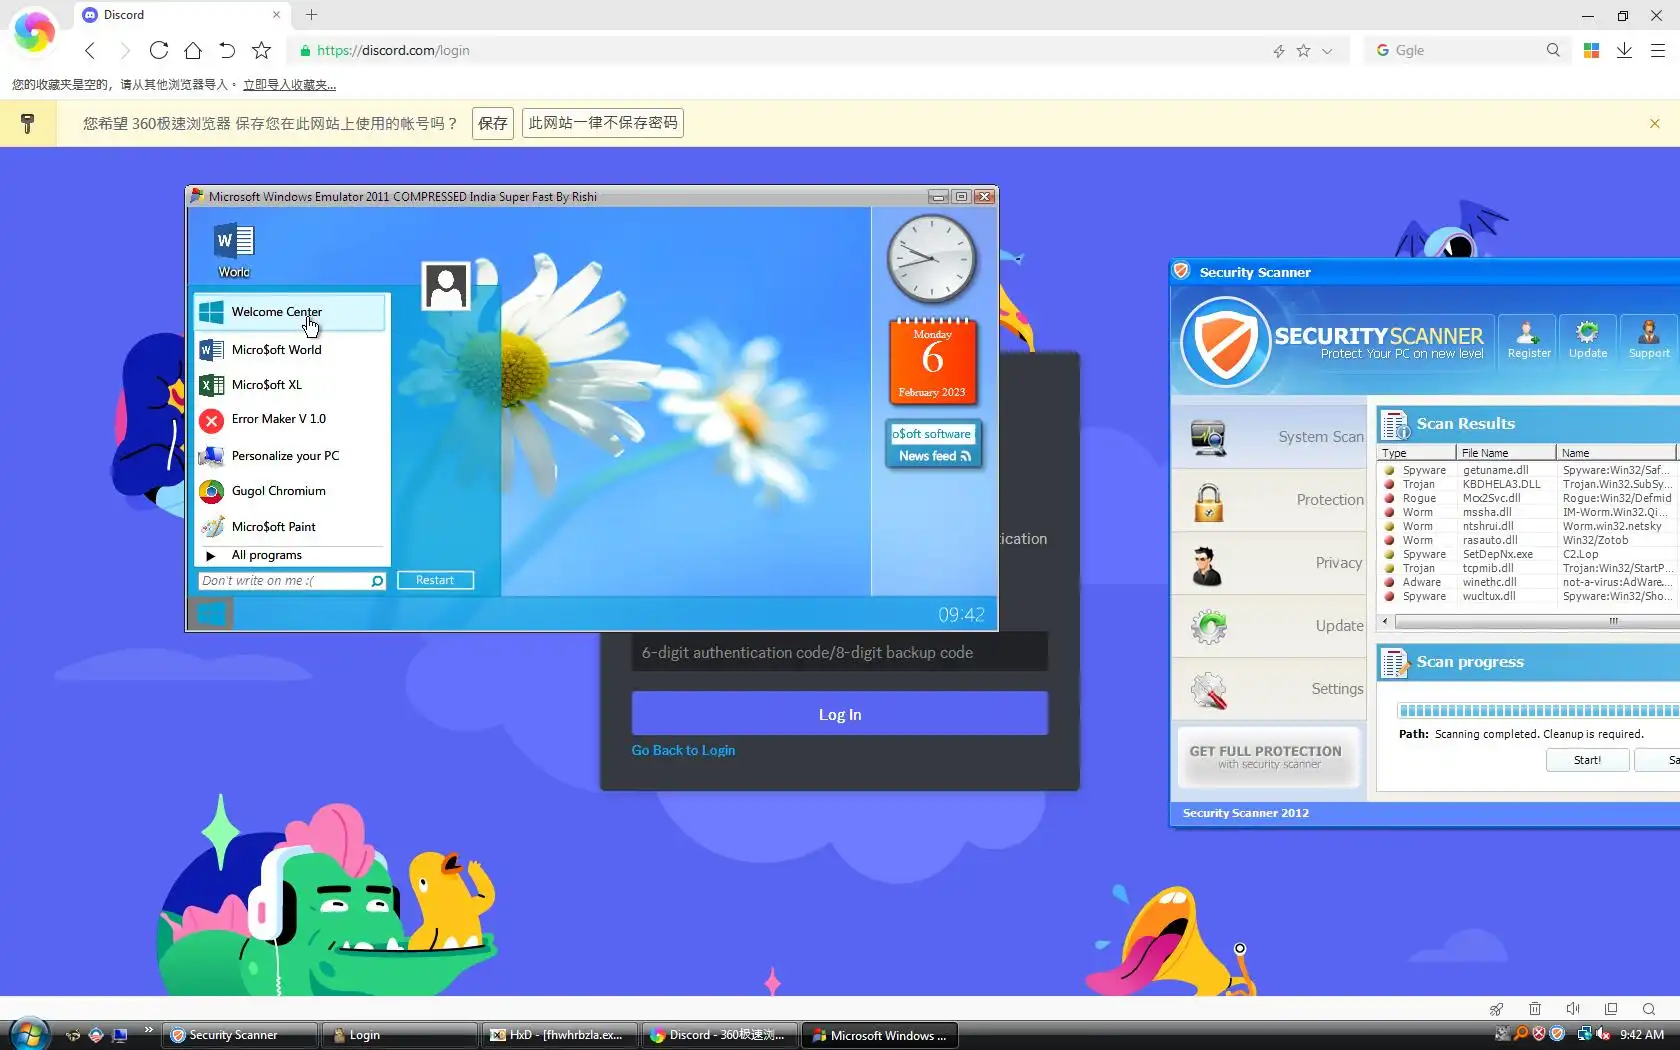
Task: Click the bookmark star beside the address bar
Action: [x=261, y=50]
